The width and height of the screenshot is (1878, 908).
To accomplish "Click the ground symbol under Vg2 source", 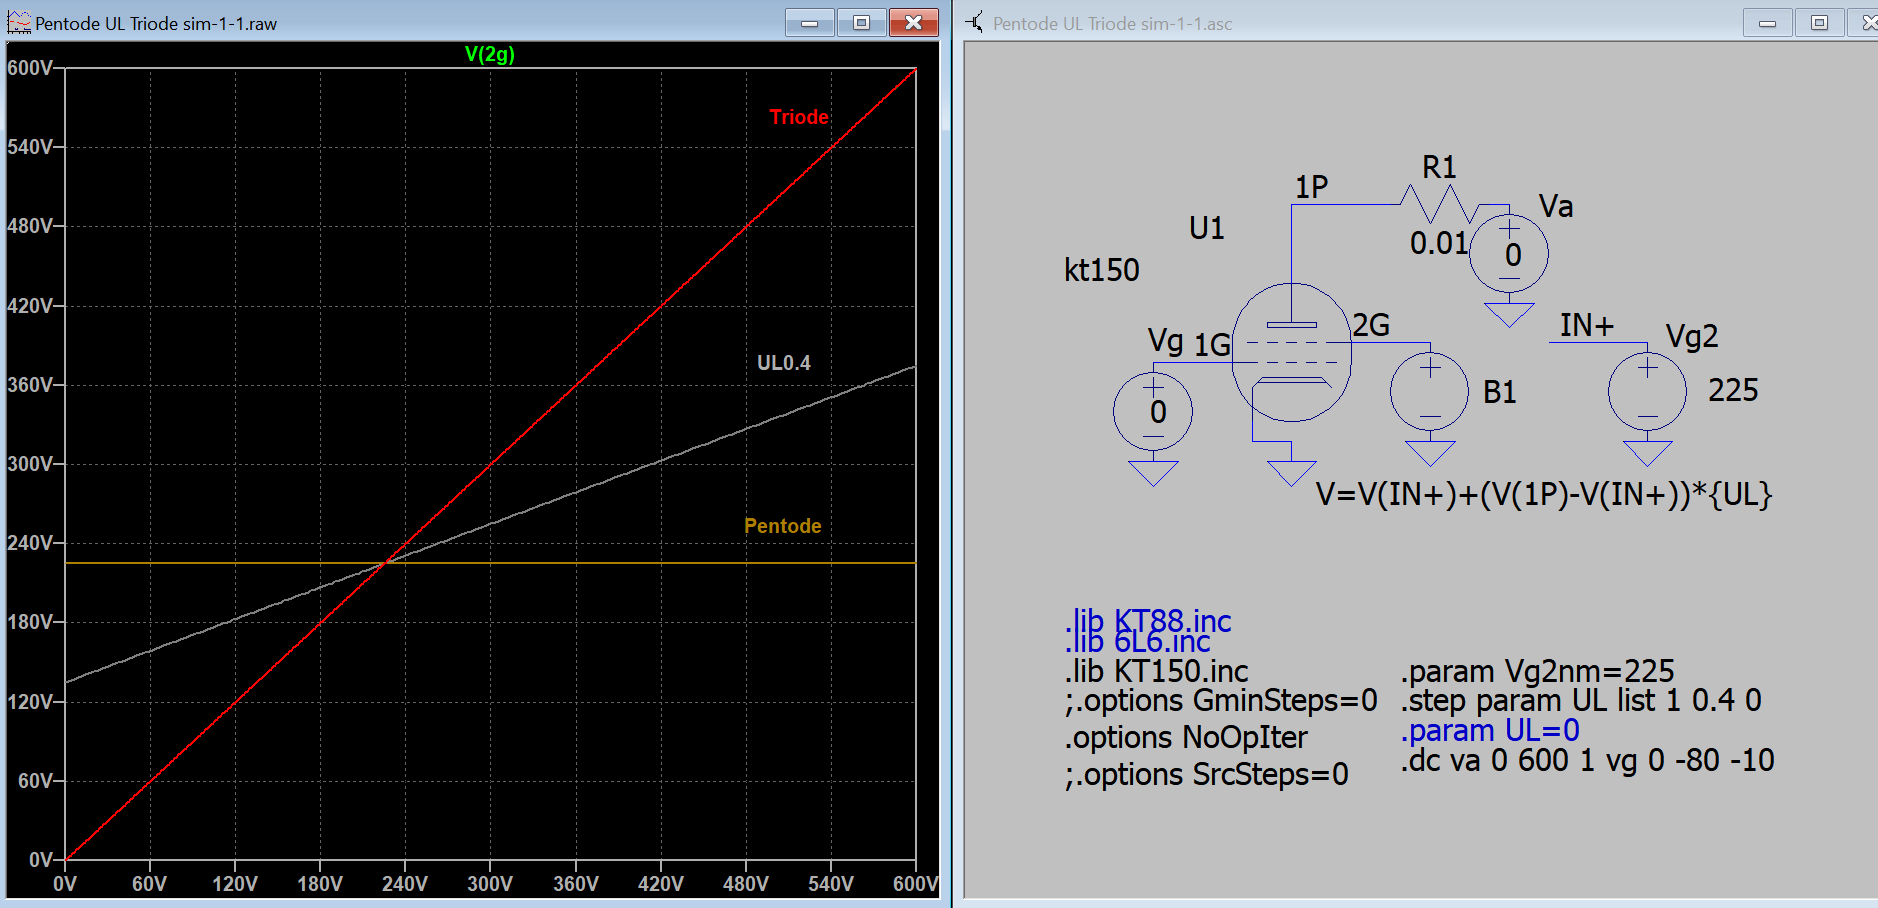I will pyautogui.click(x=1647, y=454).
